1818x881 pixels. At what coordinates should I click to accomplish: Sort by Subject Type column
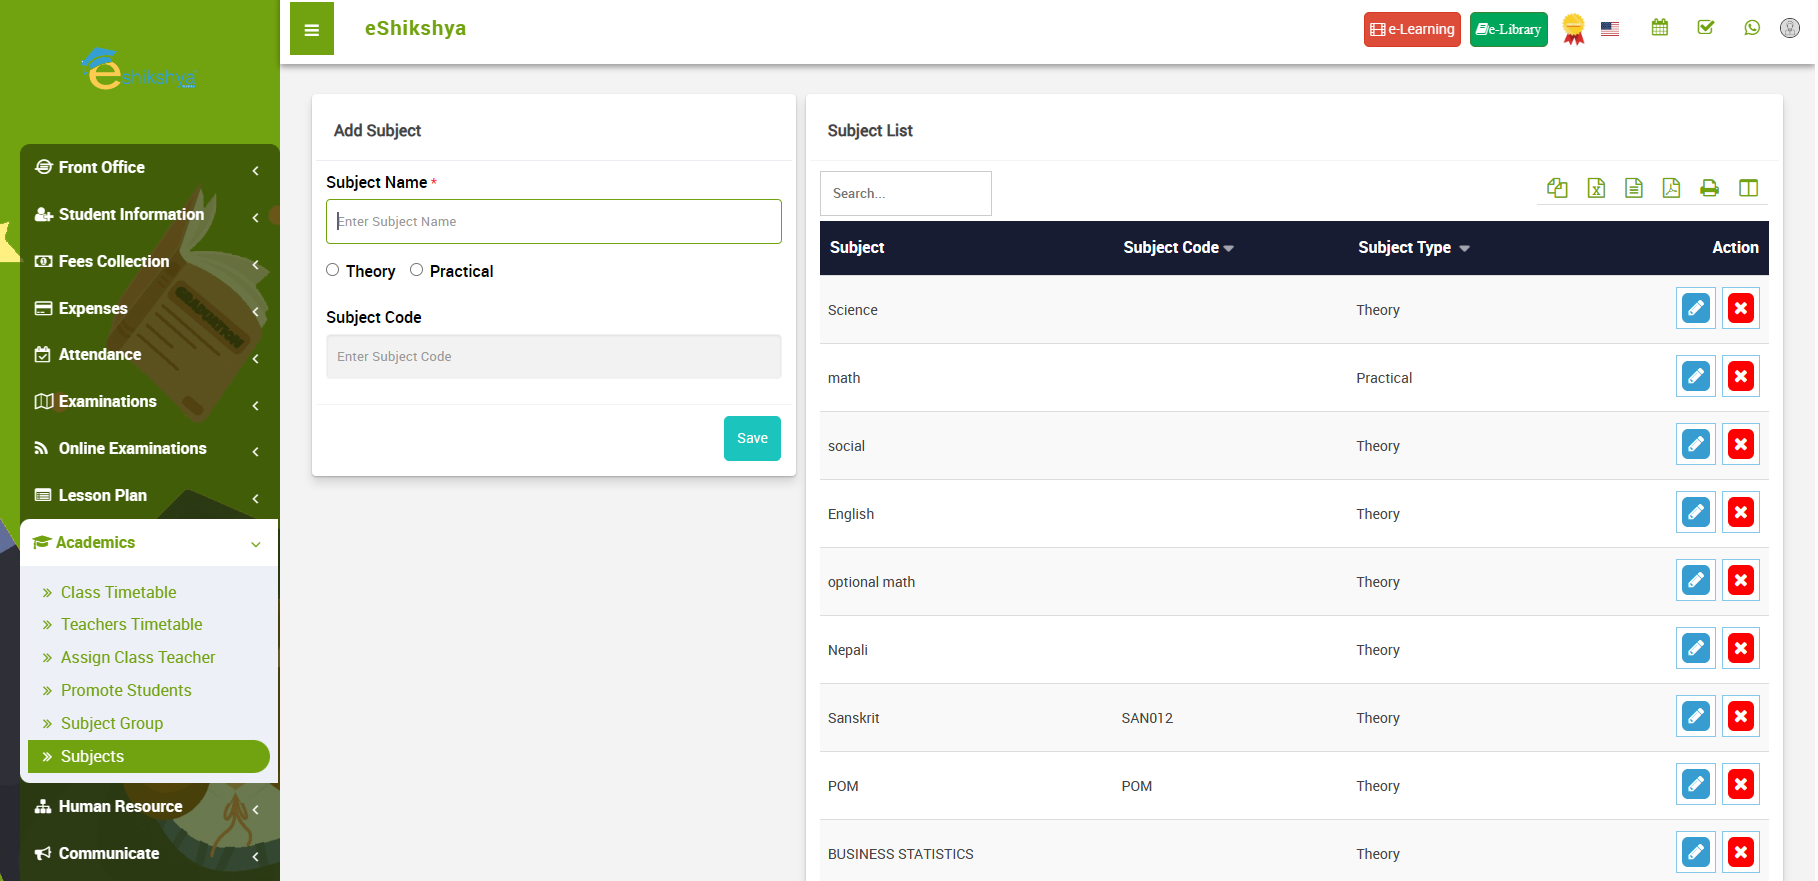click(1412, 247)
